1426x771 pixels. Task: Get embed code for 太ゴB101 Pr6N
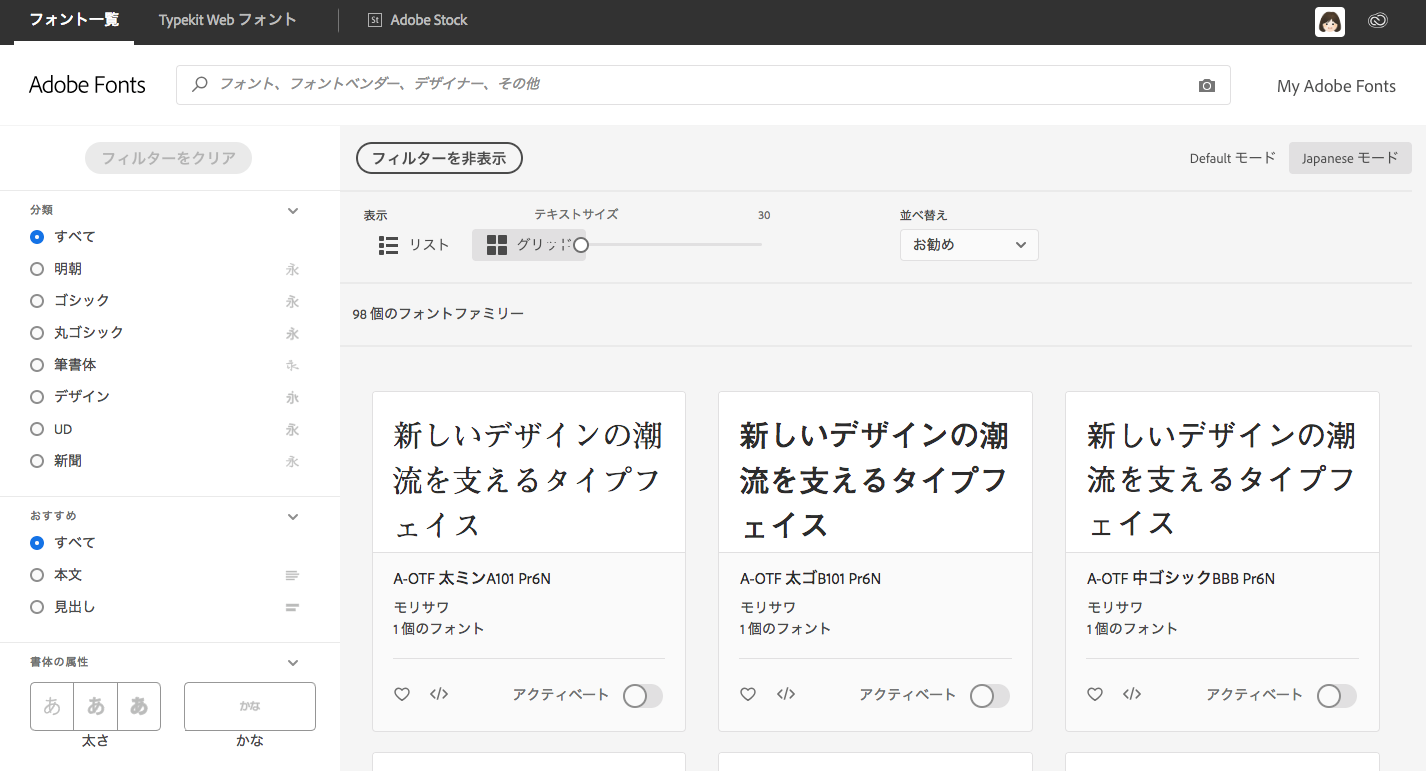[x=786, y=694]
